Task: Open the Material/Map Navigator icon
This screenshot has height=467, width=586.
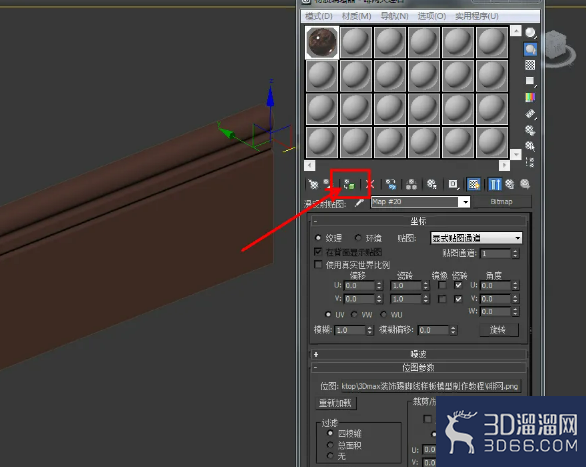Action: [530, 162]
